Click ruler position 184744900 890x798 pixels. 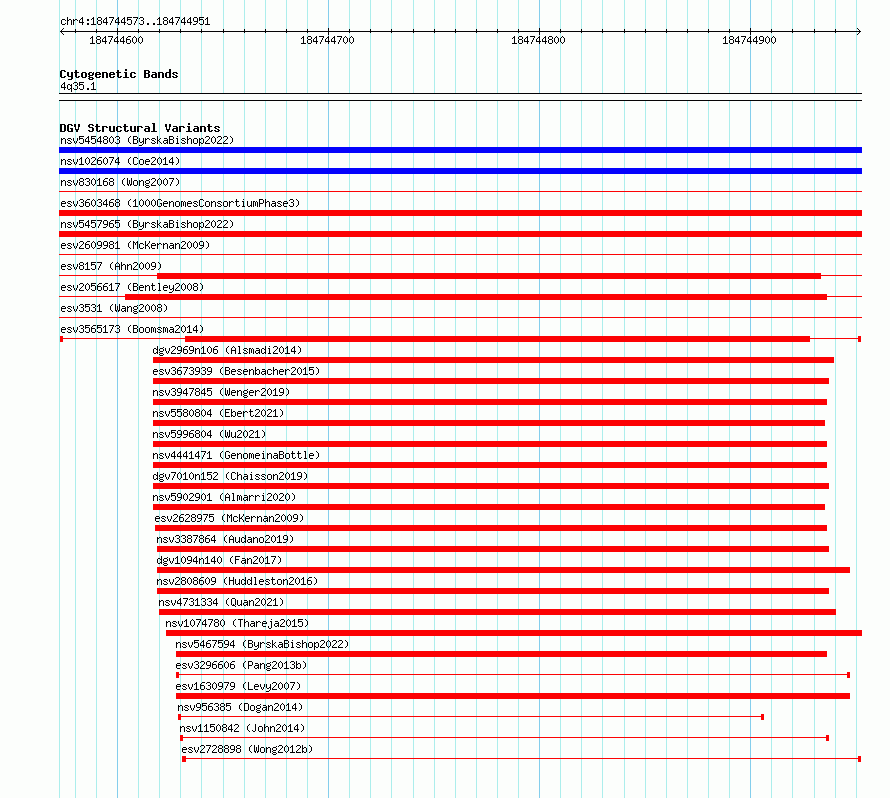(x=749, y=40)
